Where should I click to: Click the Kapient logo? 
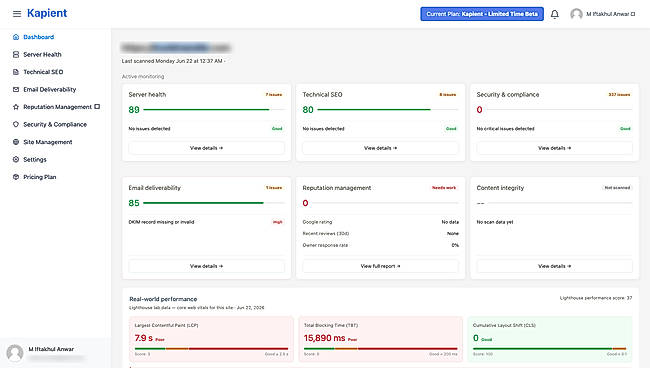[47, 13]
